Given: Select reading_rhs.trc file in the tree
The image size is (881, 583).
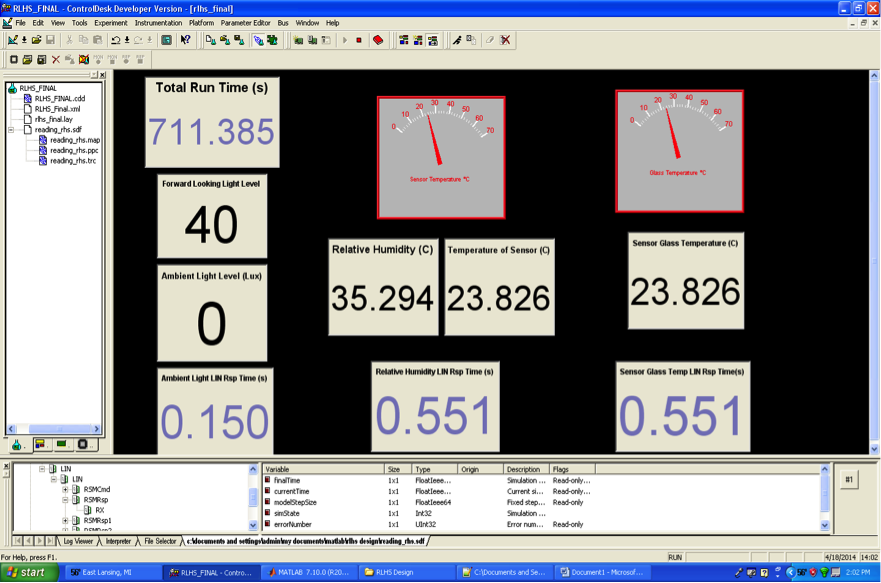Looking at the screenshot, I should (73, 161).
